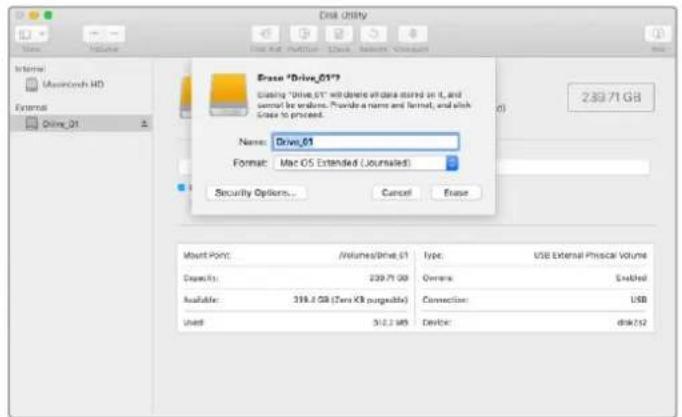Click the green zoom window button
Viewport: 682px width, 417px height.
pyautogui.click(x=48, y=15)
